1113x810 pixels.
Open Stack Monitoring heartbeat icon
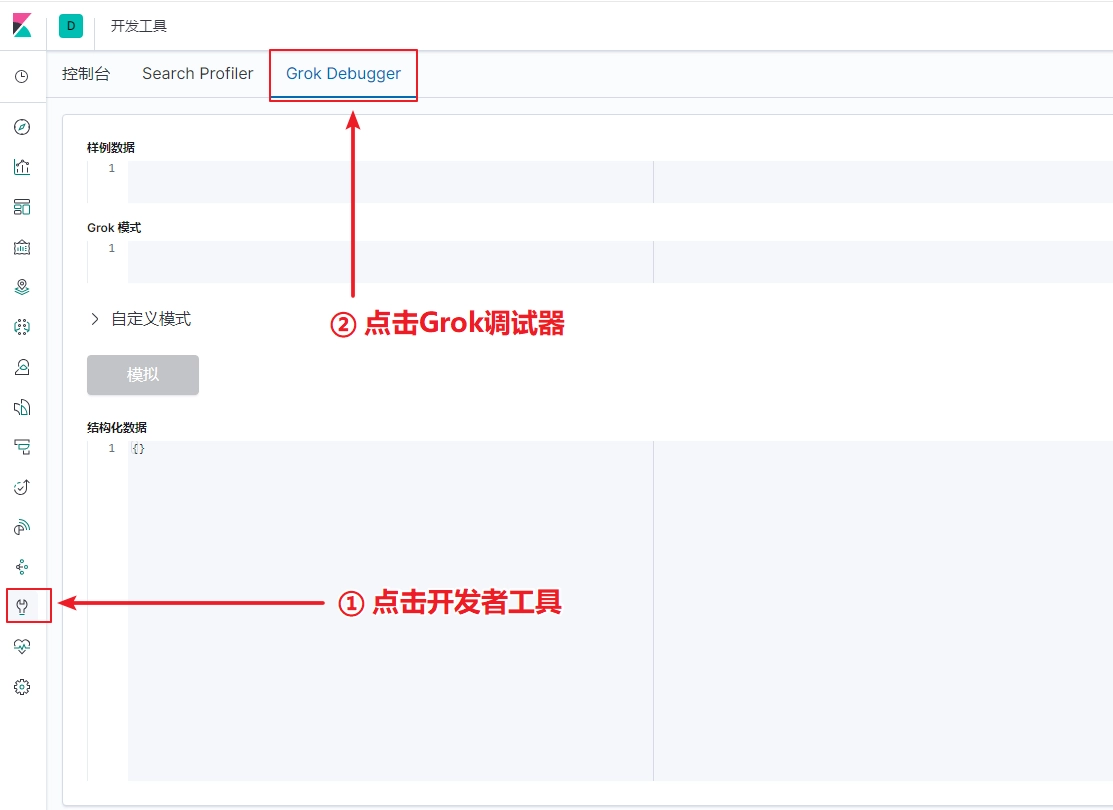[x=22, y=647]
